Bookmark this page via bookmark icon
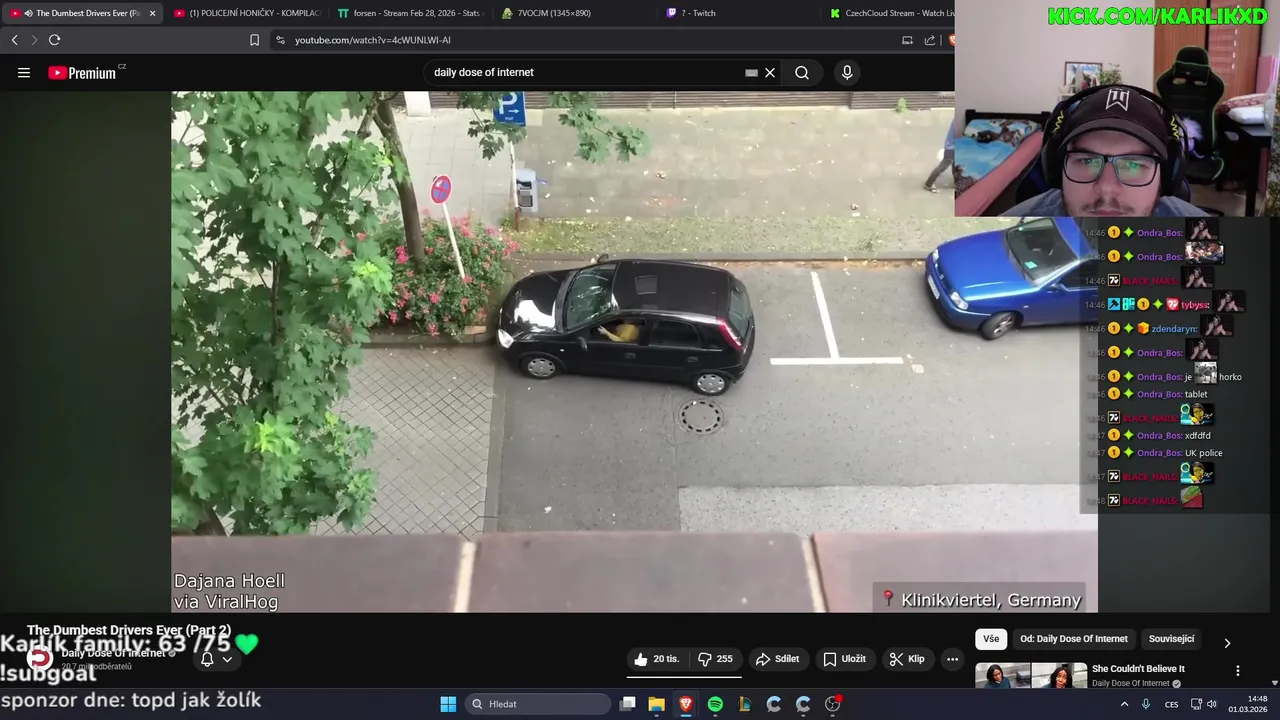This screenshot has width=1280, height=720. pyautogui.click(x=254, y=40)
